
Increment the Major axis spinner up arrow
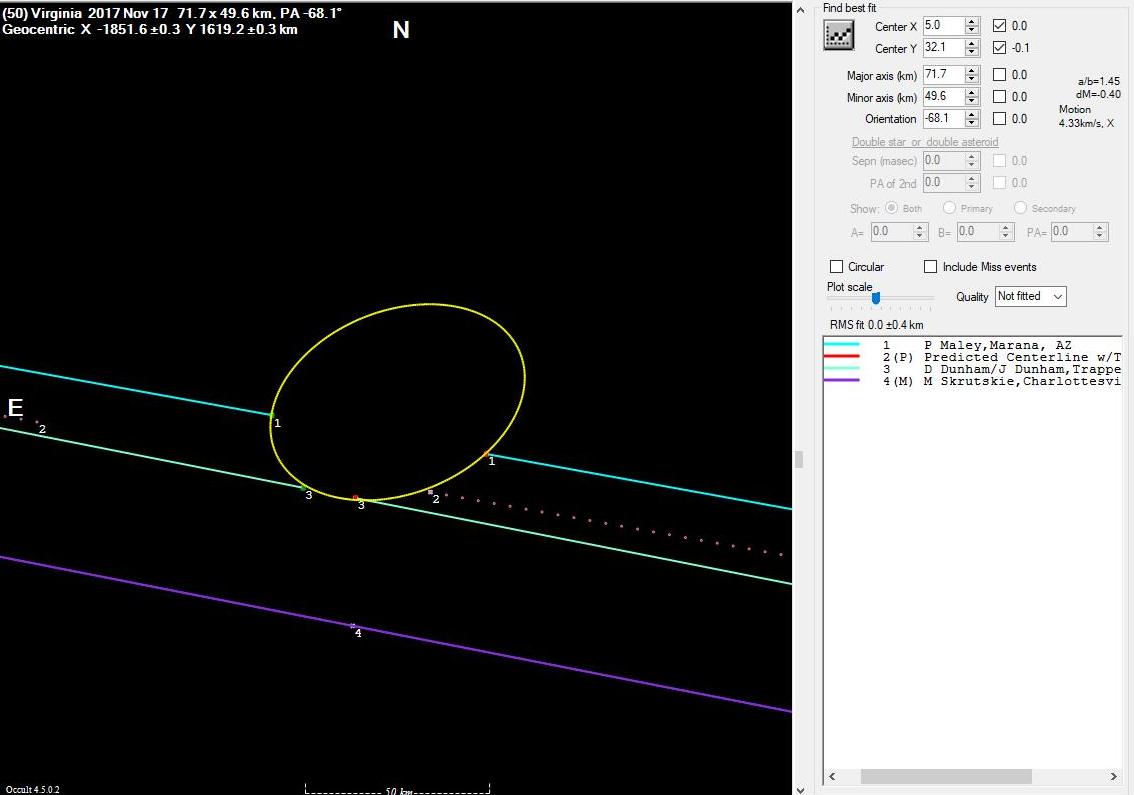pyautogui.click(x=971, y=70)
